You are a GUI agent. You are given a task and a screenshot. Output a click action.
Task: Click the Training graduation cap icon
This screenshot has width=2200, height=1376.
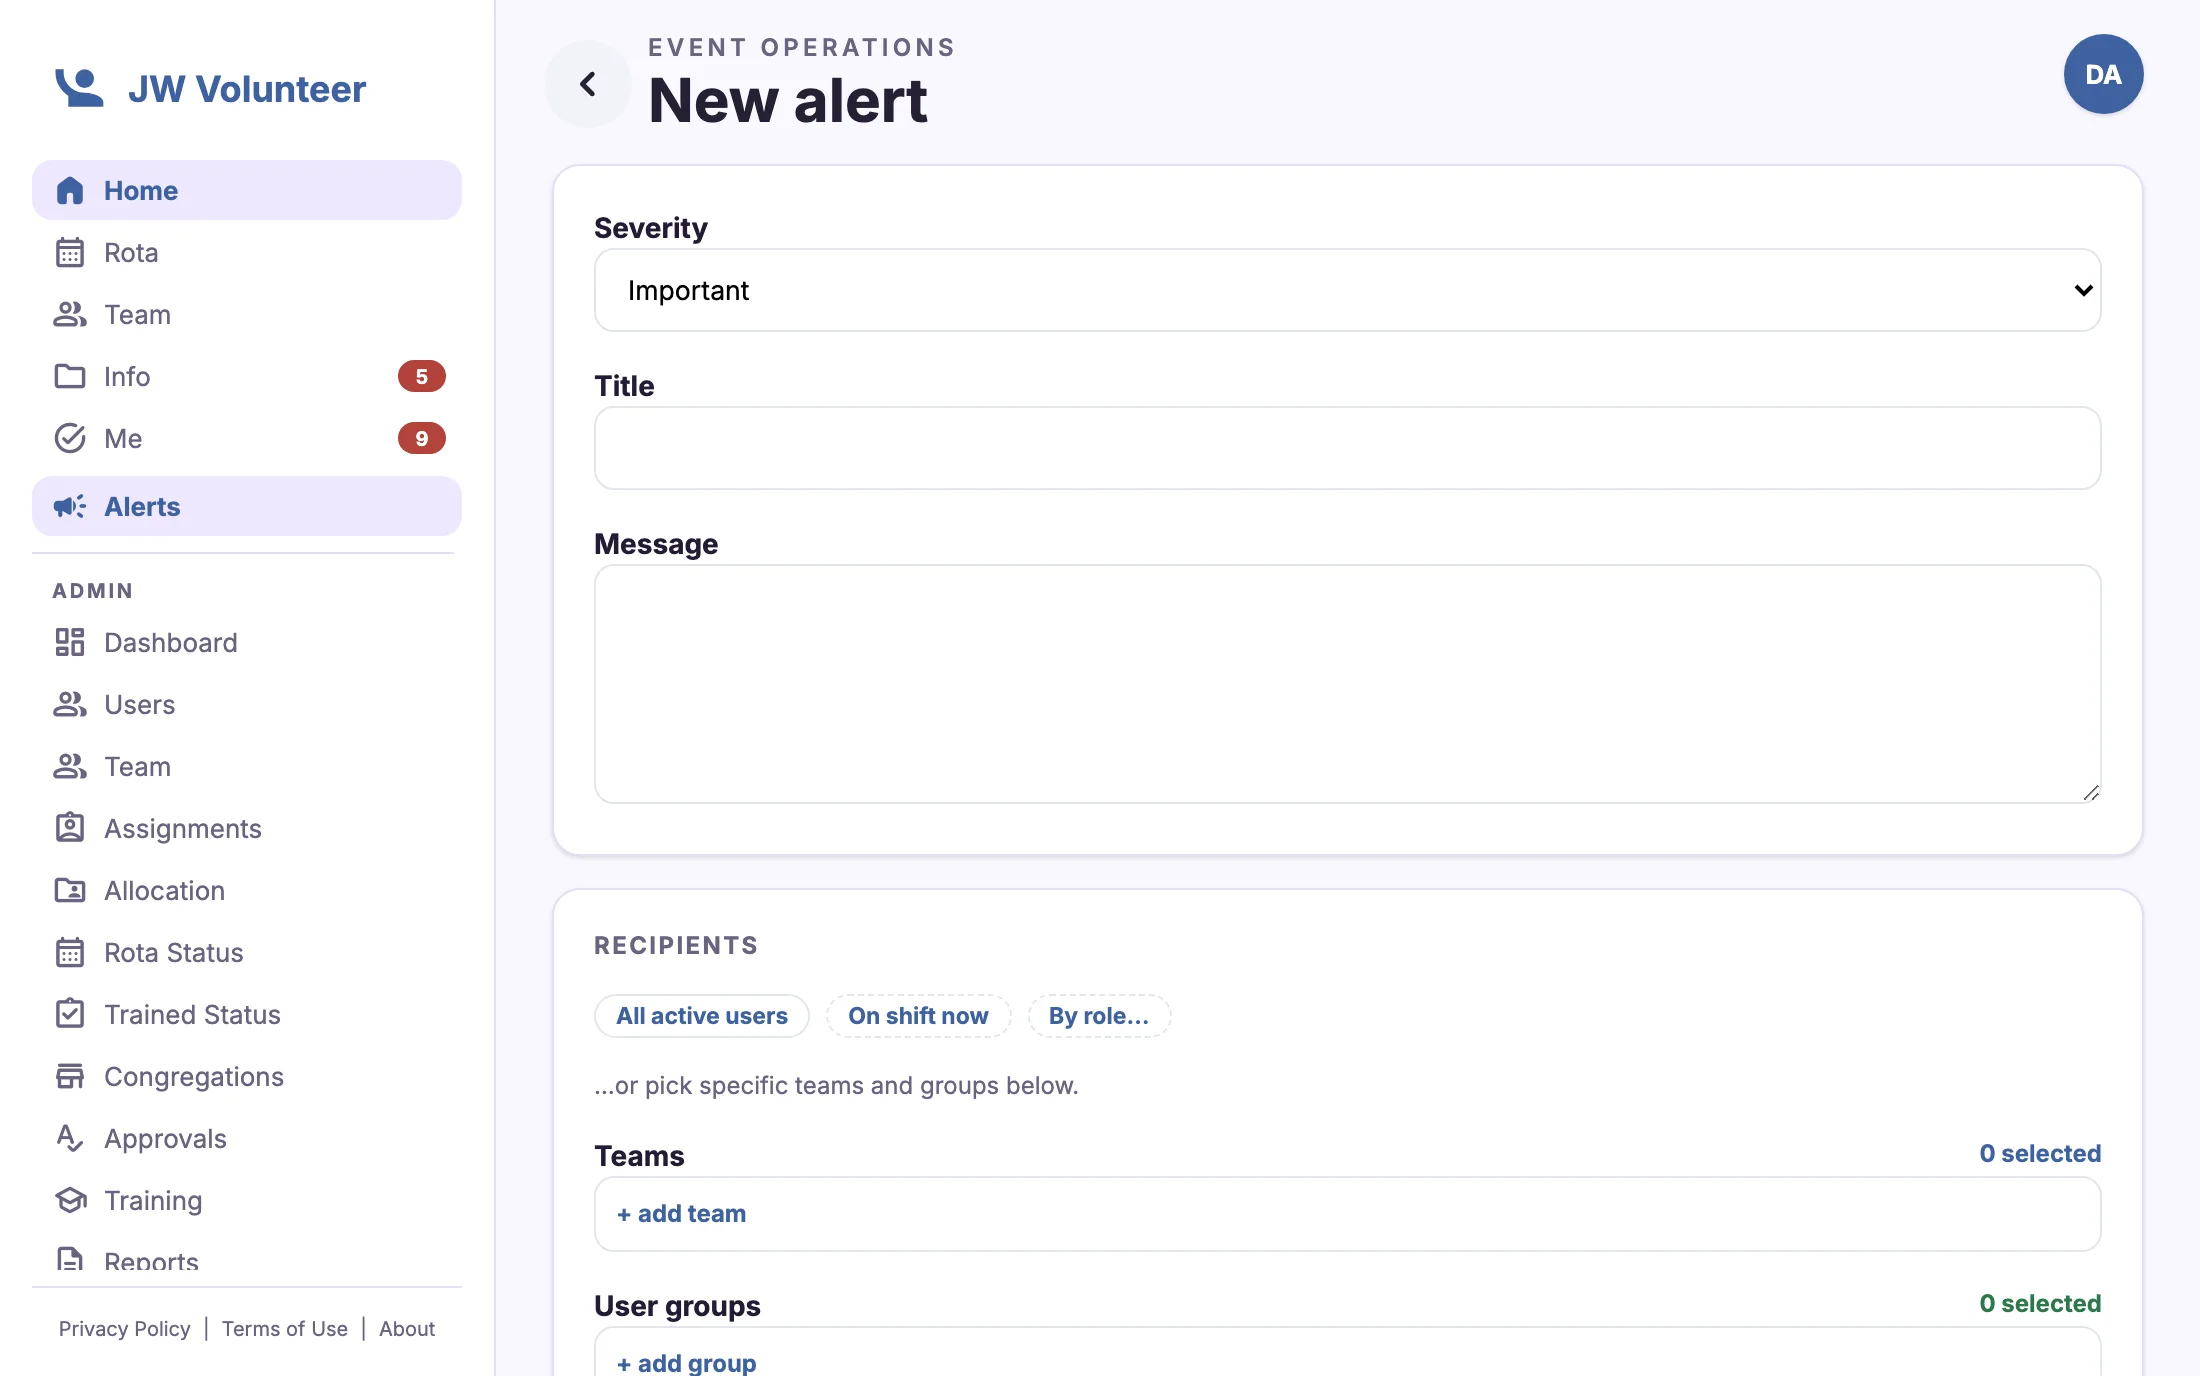pyautogui.click(x=70, y=1200)
